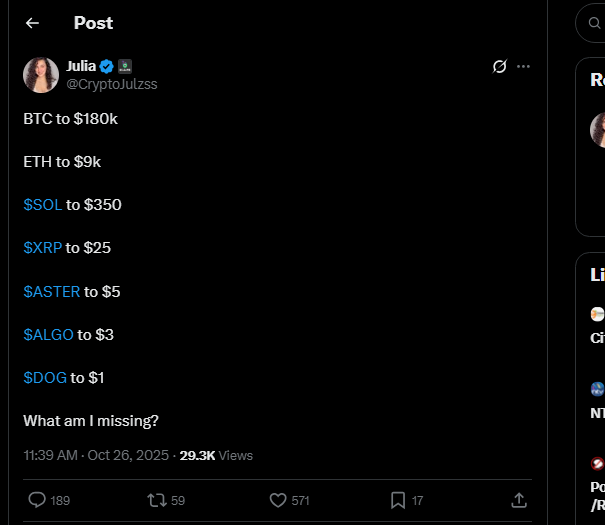Click the repost arrows icon
Image resolution: width=605 pixels, height=525 pixels.
coord(156,499)
